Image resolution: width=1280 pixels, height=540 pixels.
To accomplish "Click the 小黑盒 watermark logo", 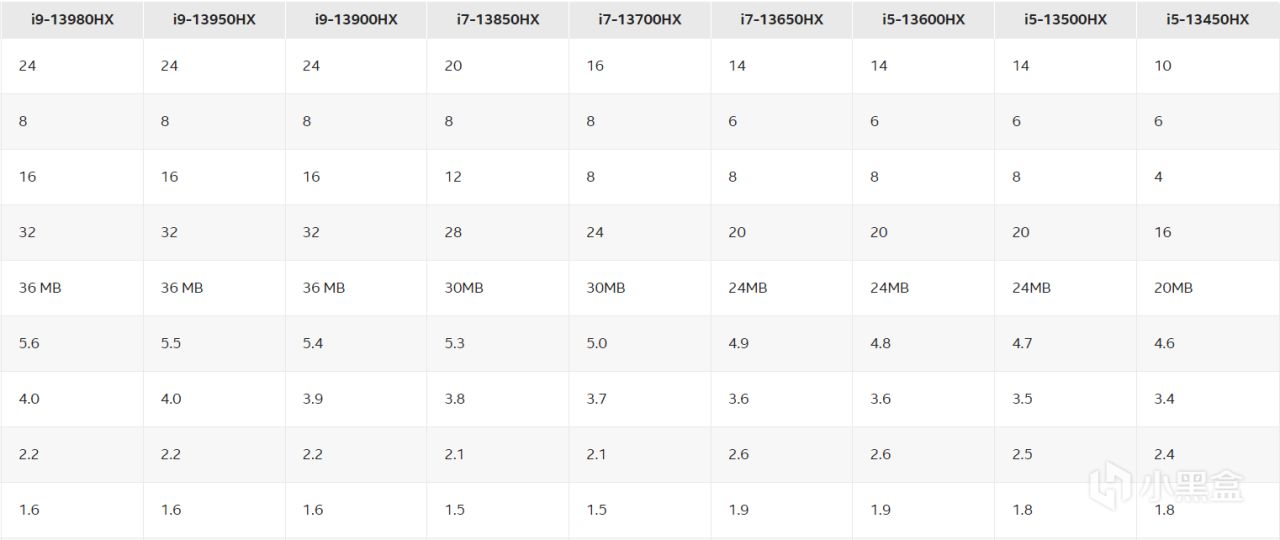I will pyautogui.click(x=1166, y=485).
